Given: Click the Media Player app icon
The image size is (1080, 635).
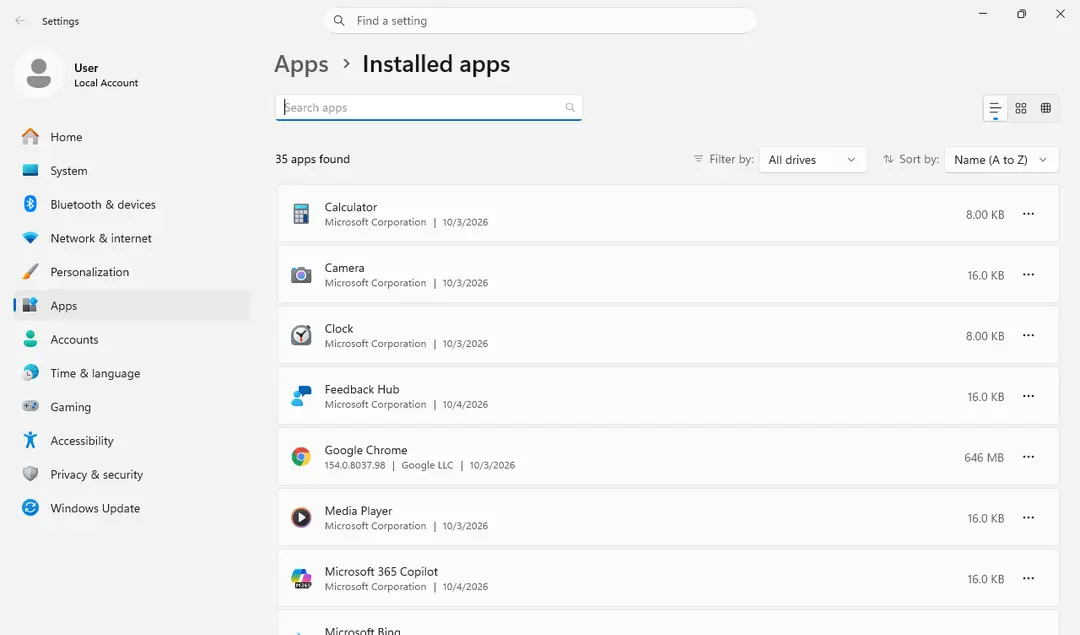Looking at the screenshot, I should click(x=301, y=517).
